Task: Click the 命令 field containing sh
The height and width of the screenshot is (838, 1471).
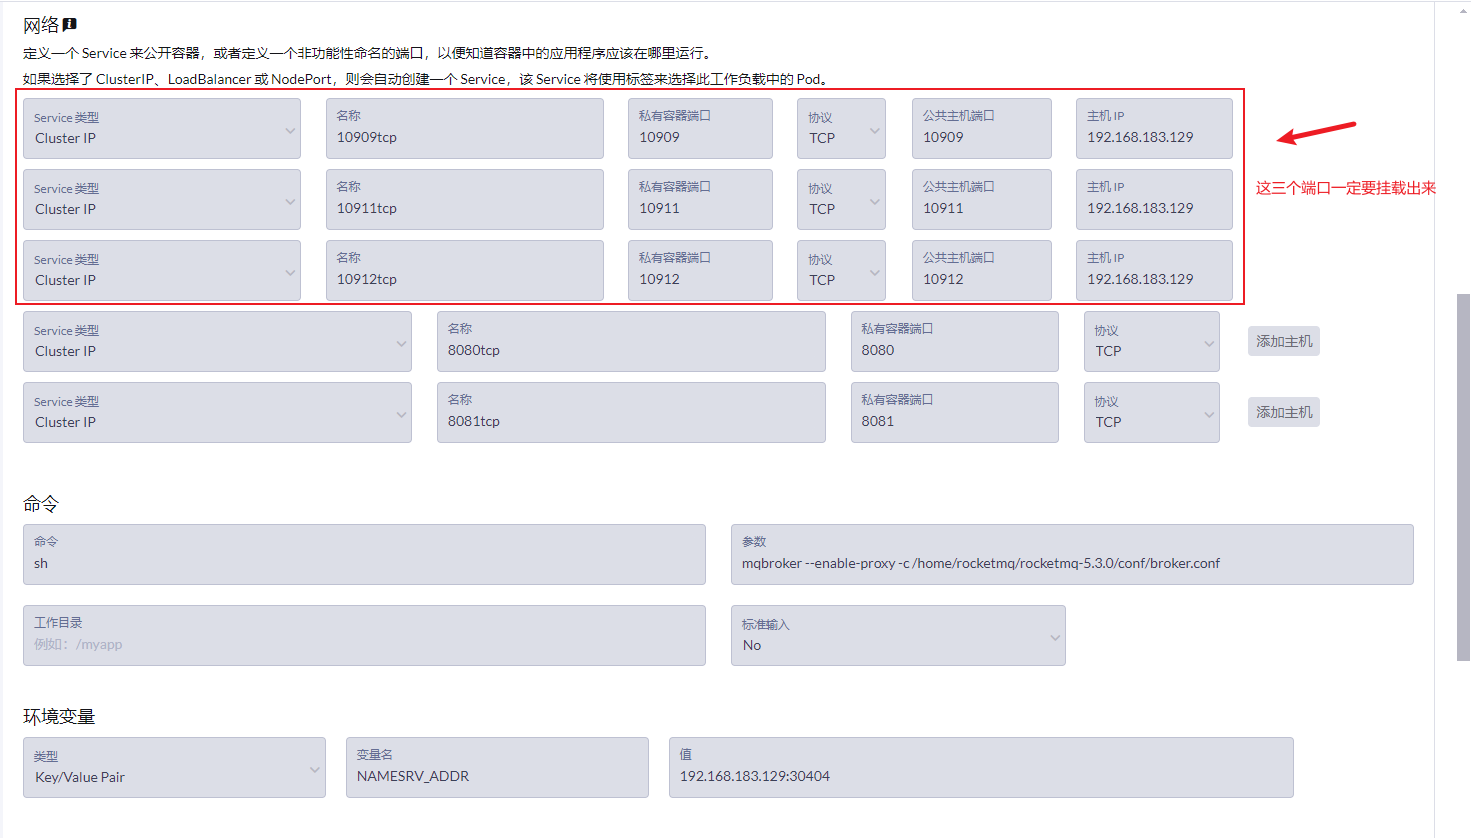Action: click(x=364, y=554)
